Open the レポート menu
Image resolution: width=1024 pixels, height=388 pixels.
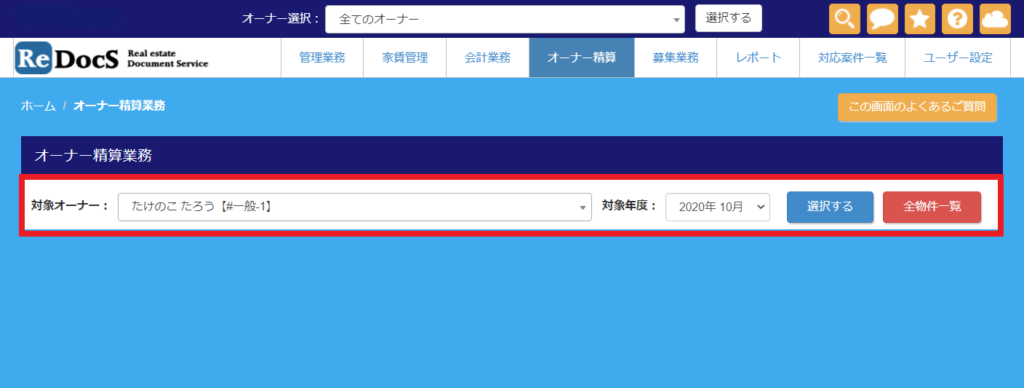[x=758, y=57]
